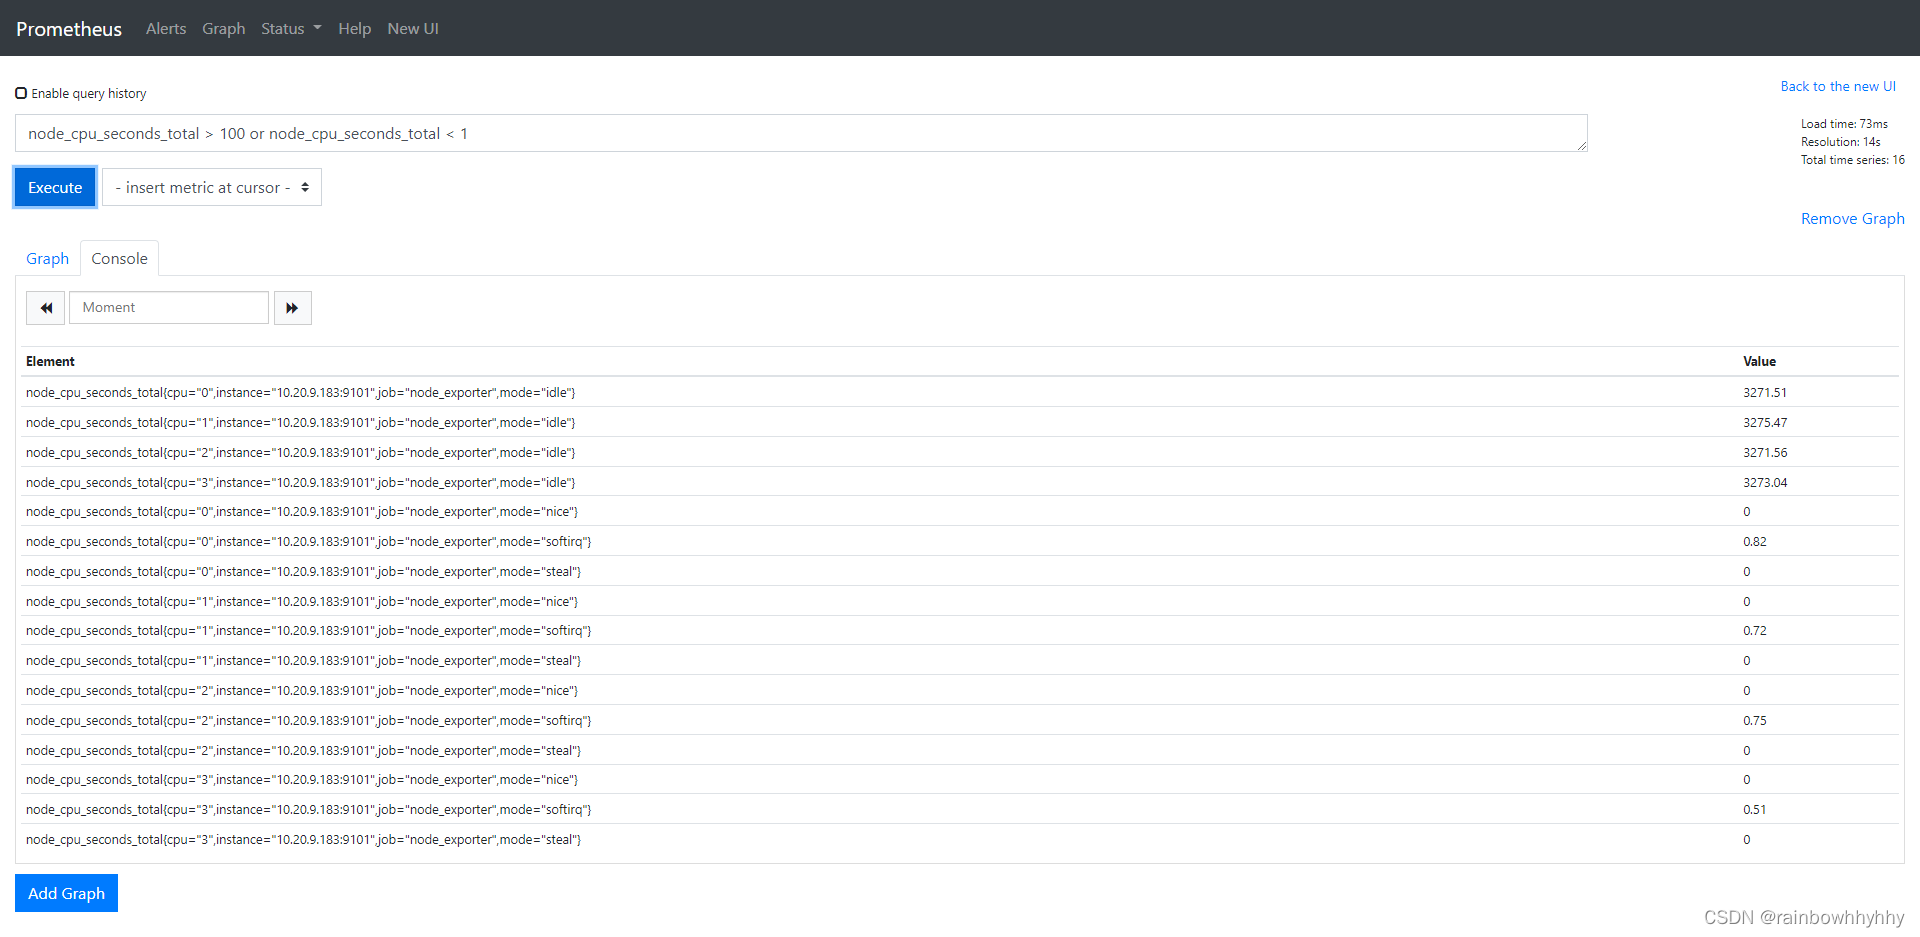Image resolution: width=1920 pixels, height=937 pixels.
Task: Open the insert metric at cursor dropdown
Action: click(x=212, y=187)
